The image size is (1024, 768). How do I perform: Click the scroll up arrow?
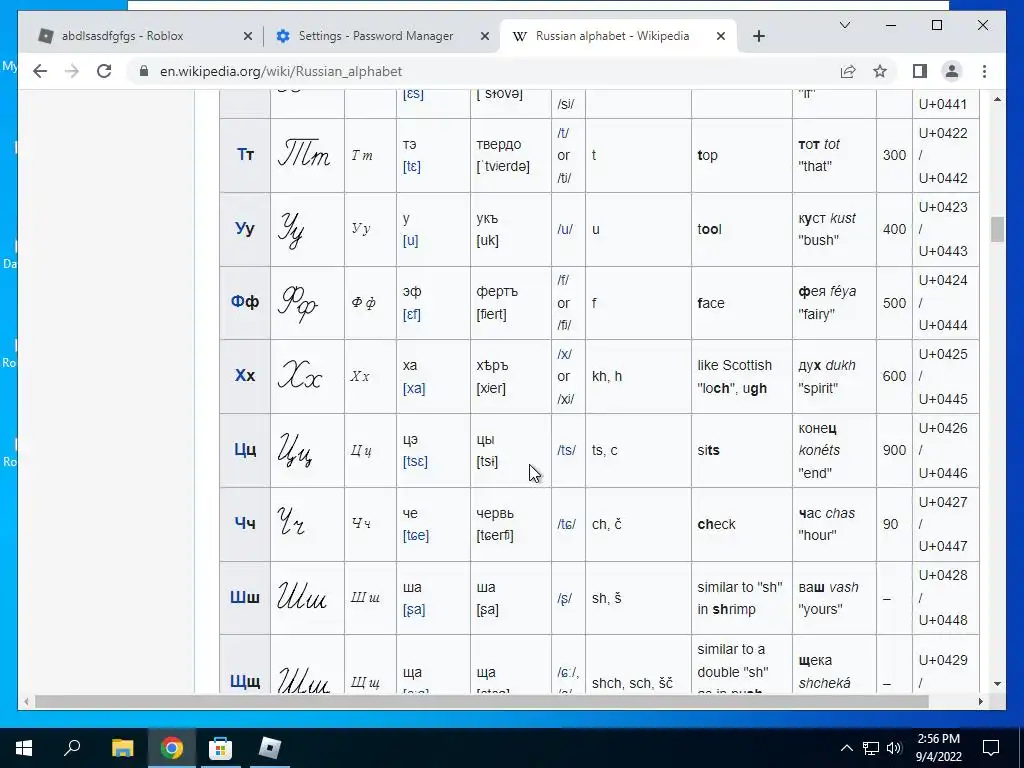pos(997,99)
